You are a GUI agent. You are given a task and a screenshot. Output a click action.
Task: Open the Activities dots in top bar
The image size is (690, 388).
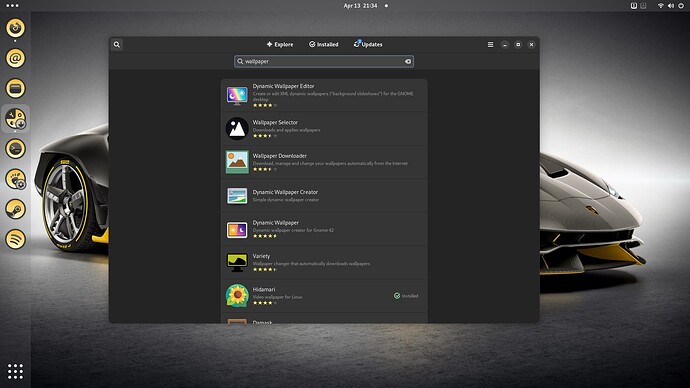coord(12,6)
